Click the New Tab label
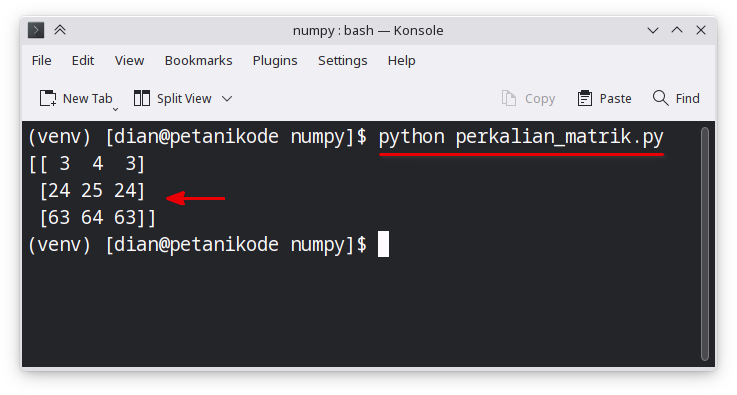The height and width of the screenshot is (395, 737). (x=87, y=99)
